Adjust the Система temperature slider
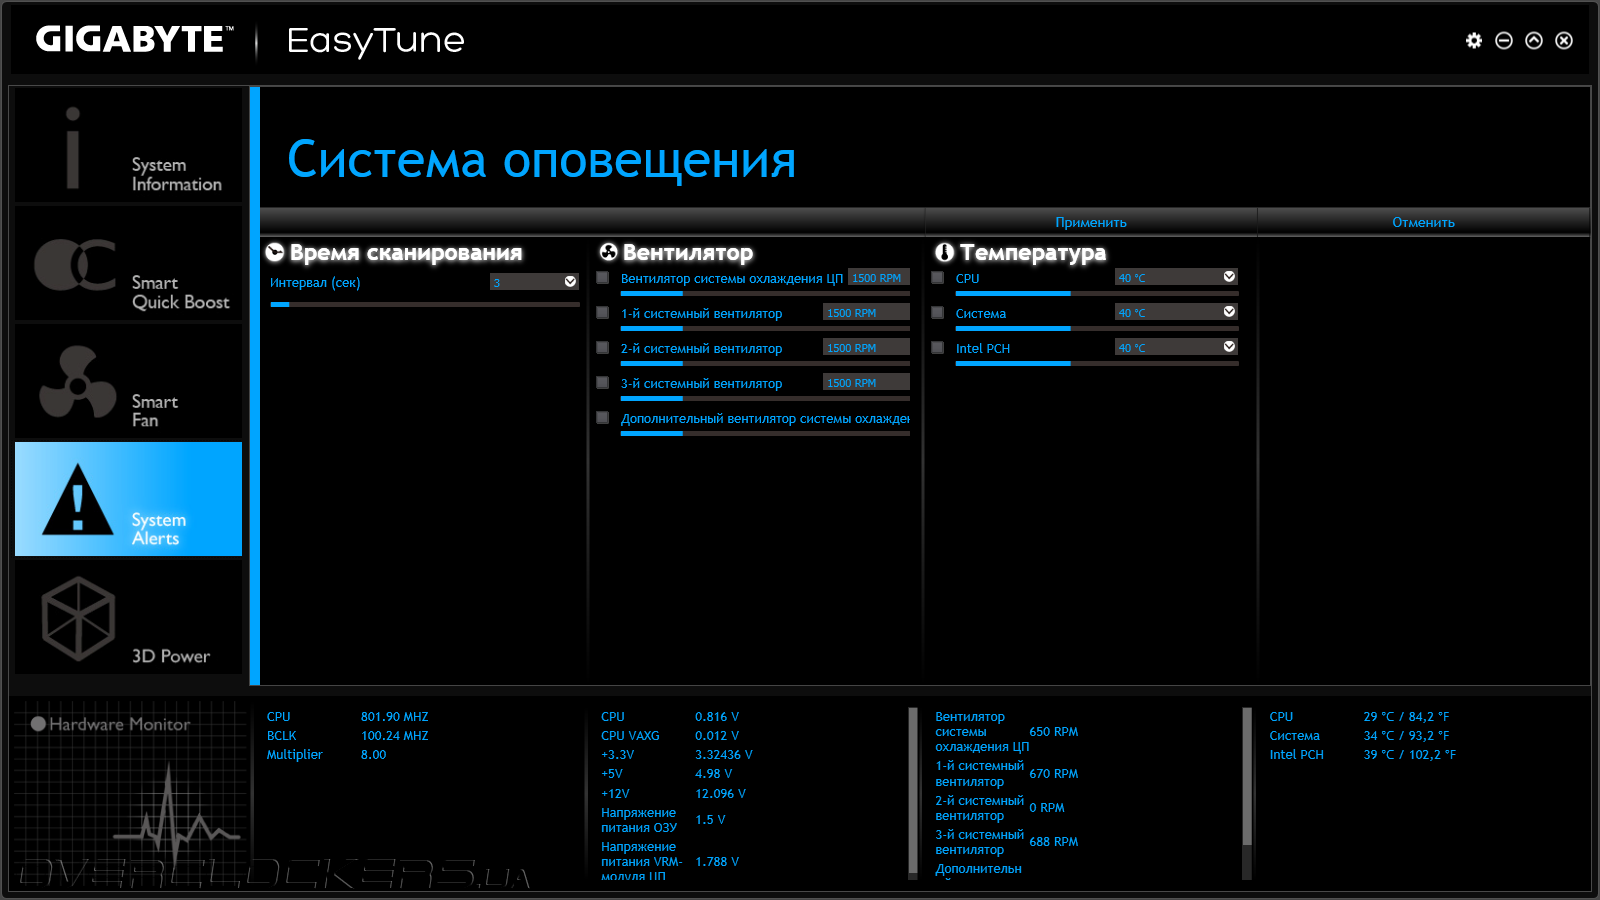1600x900 pixels. (1097, 329)
